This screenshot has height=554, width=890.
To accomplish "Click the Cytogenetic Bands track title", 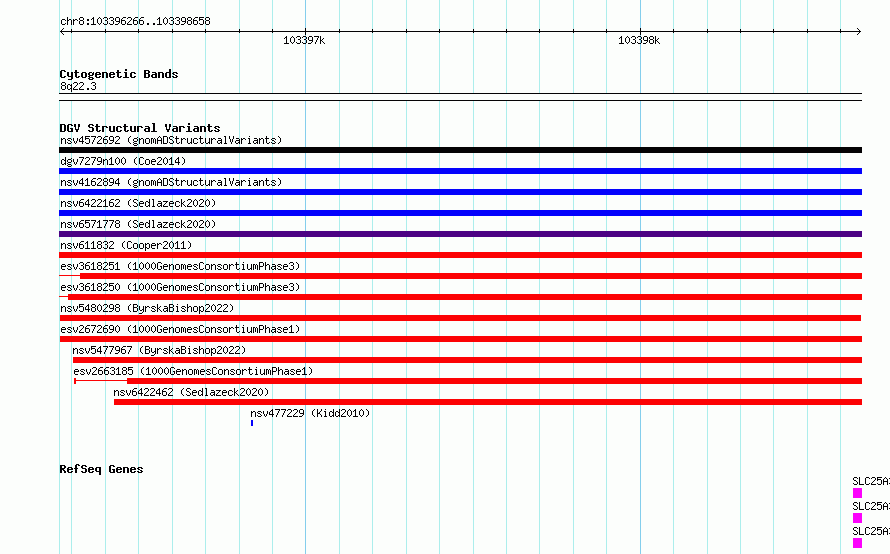I will pyautogui.click(x=119, y=74).
